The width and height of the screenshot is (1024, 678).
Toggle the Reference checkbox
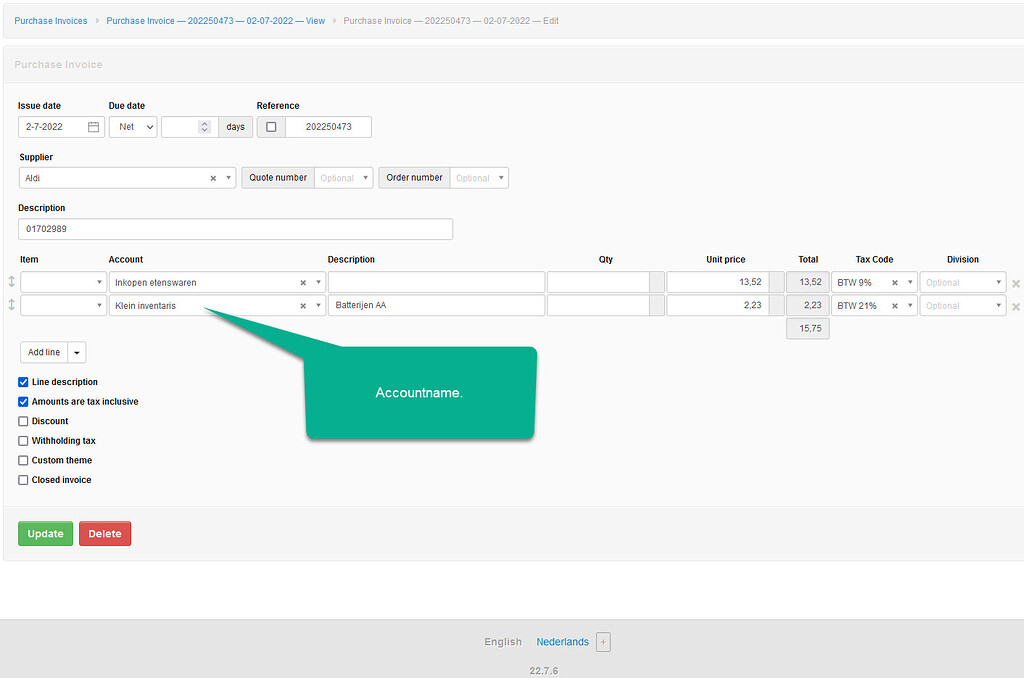click(271, 127)
